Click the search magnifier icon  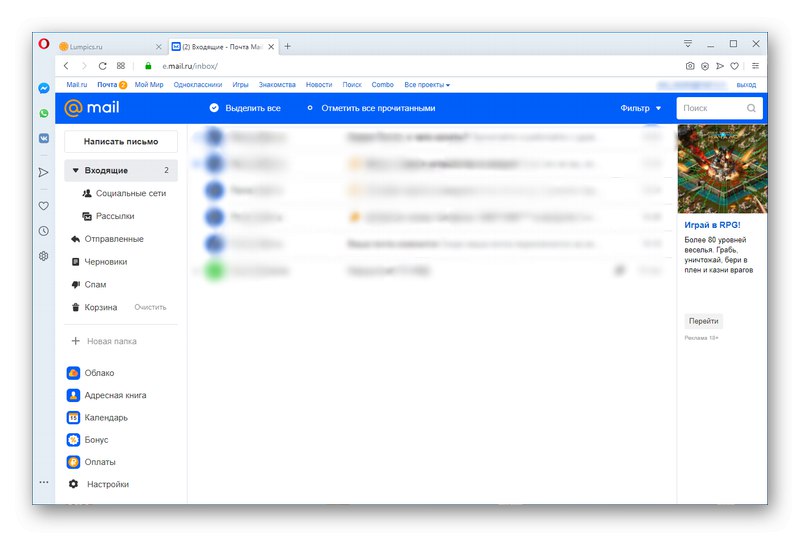click(x=751, y=108)
